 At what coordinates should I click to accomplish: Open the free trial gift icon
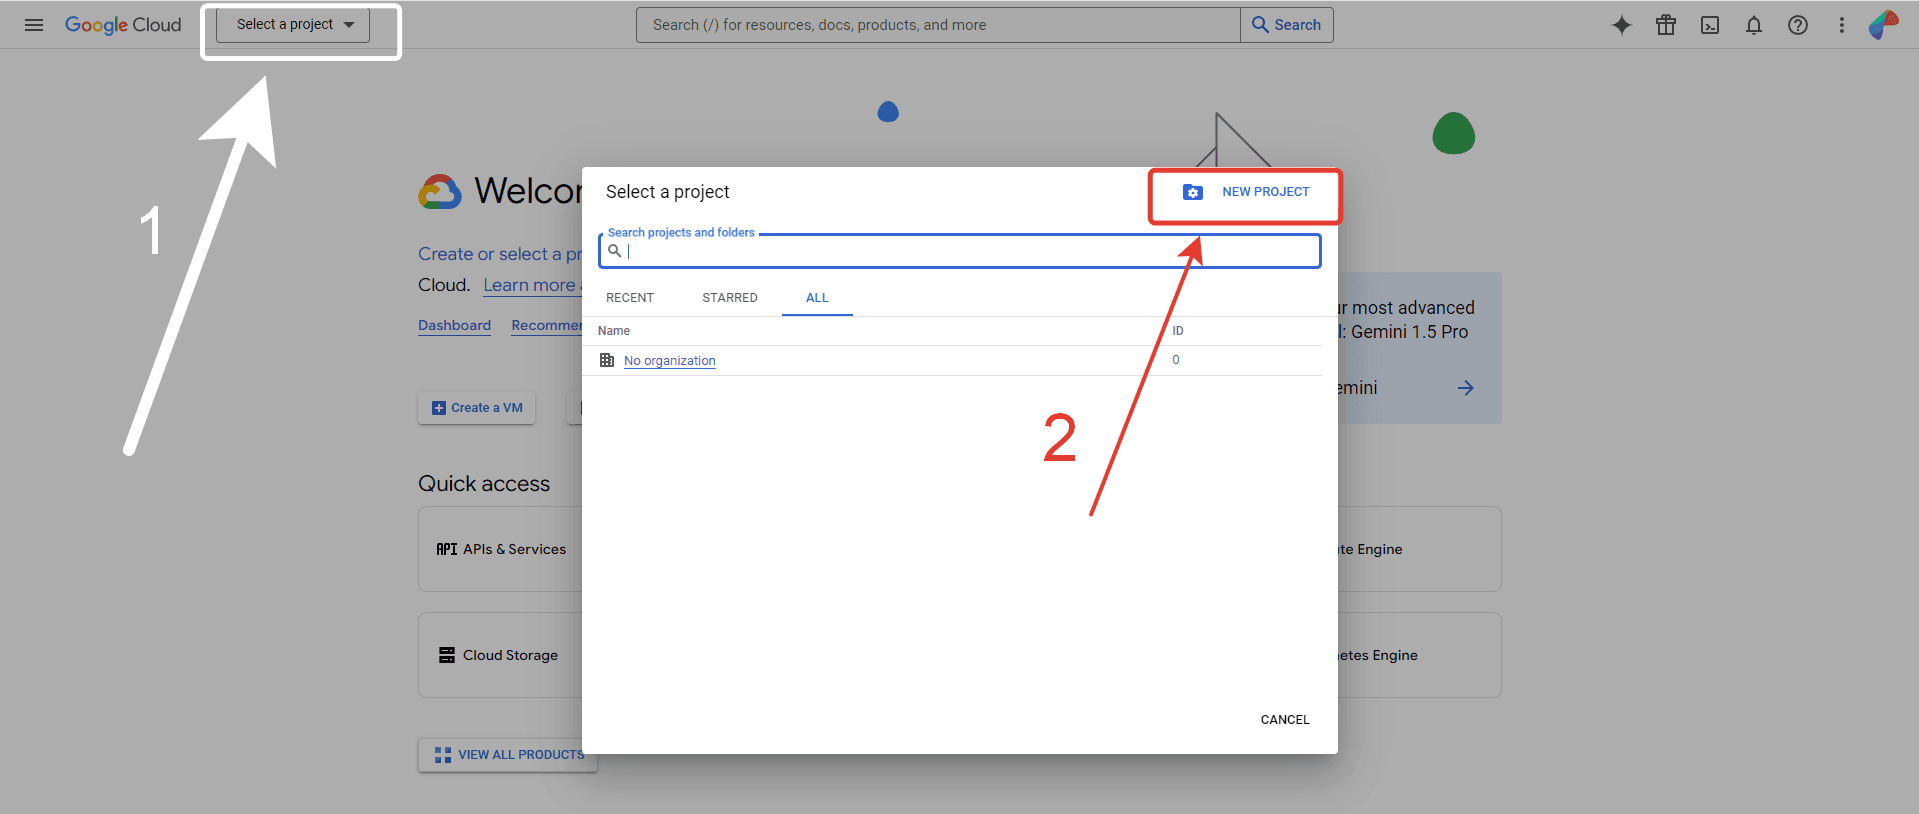[x=1665, y=25]
